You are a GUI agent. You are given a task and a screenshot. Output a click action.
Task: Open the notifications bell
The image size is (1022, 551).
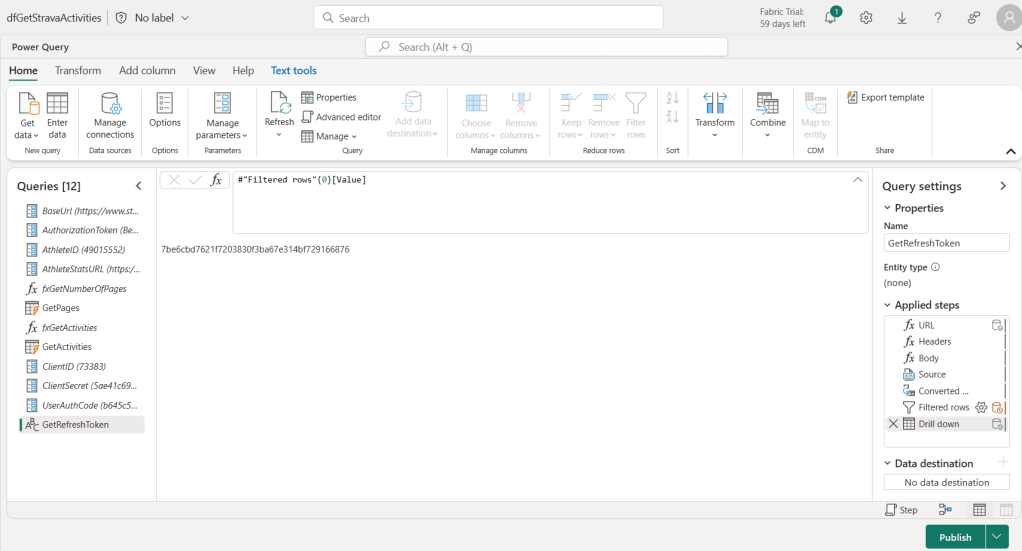(830, 18)
